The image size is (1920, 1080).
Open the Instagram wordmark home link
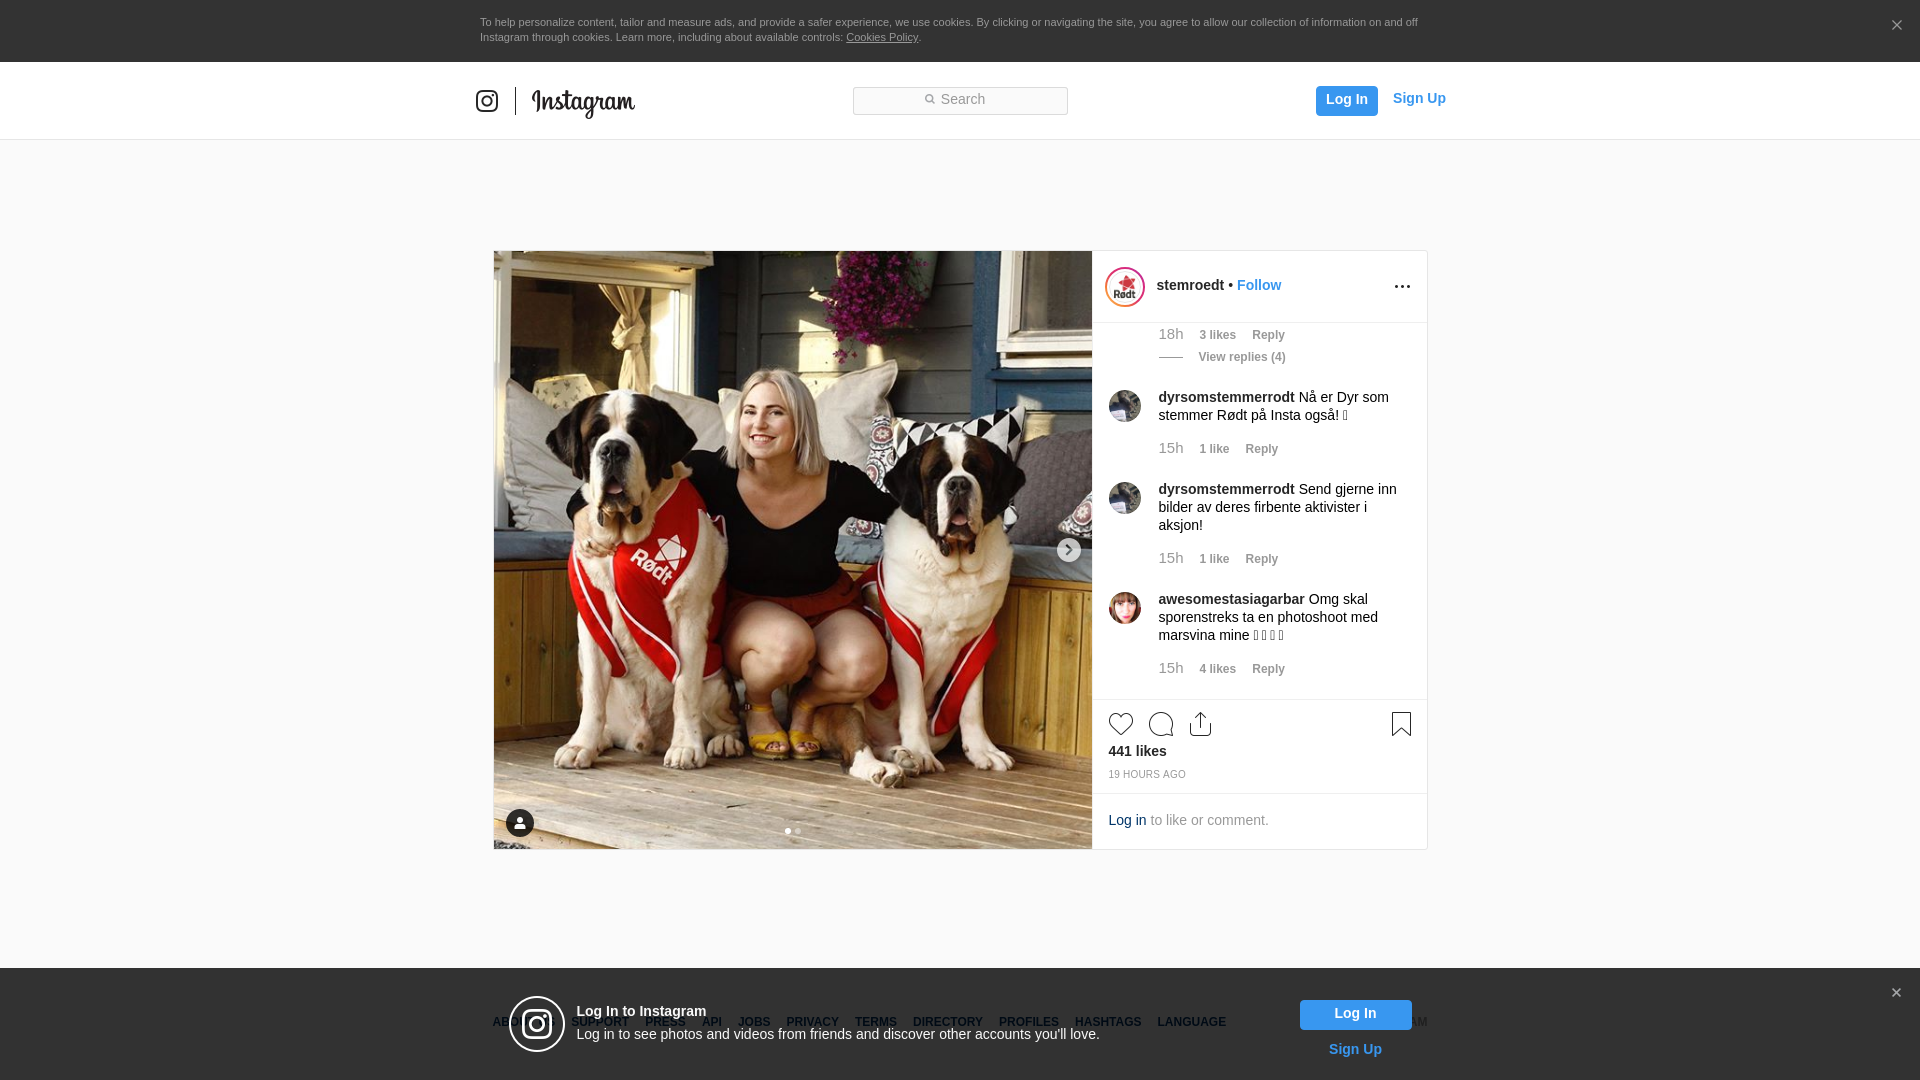583,103
